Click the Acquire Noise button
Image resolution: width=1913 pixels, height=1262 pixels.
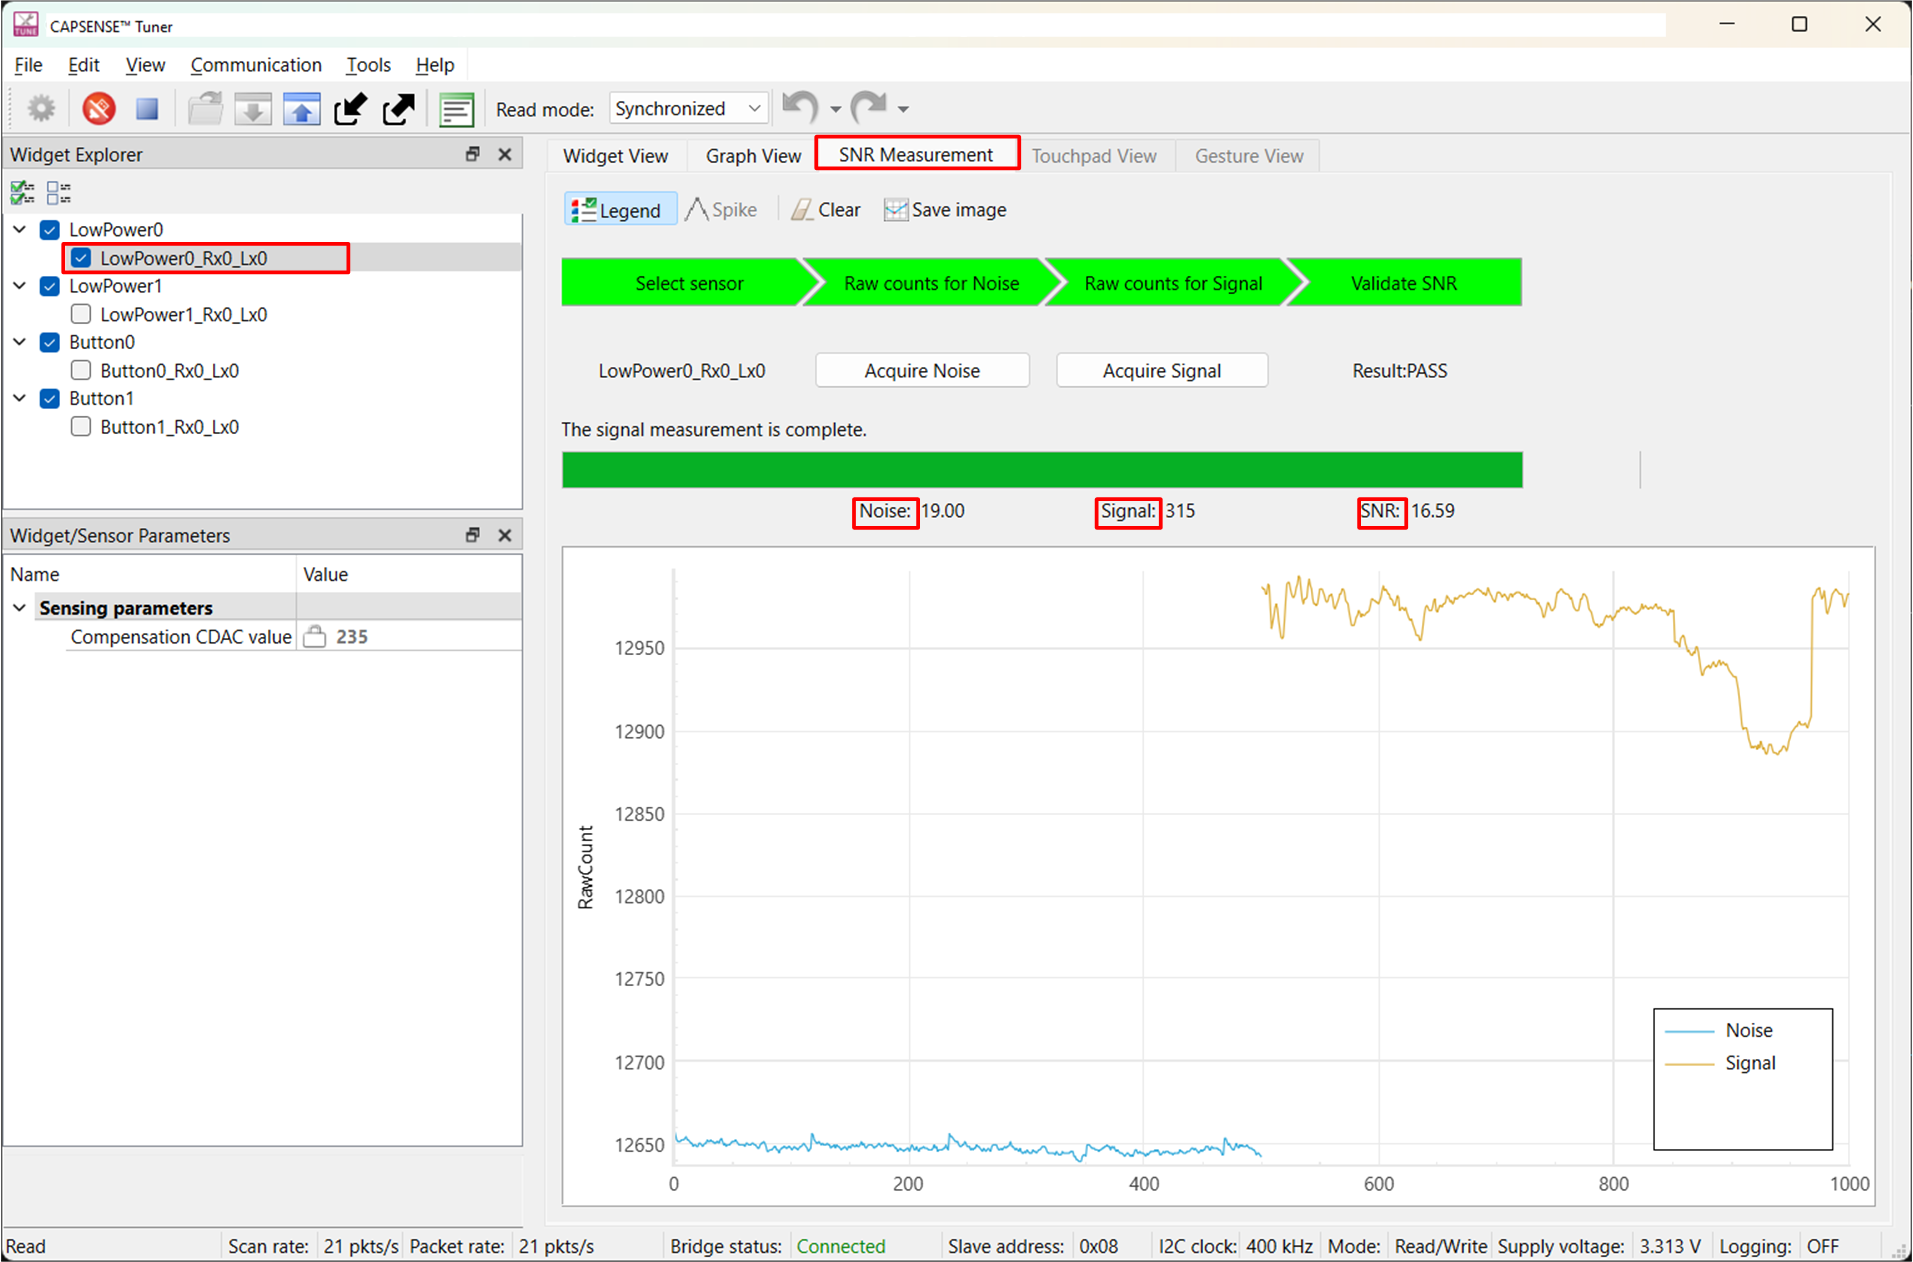(x=922, y=370)
